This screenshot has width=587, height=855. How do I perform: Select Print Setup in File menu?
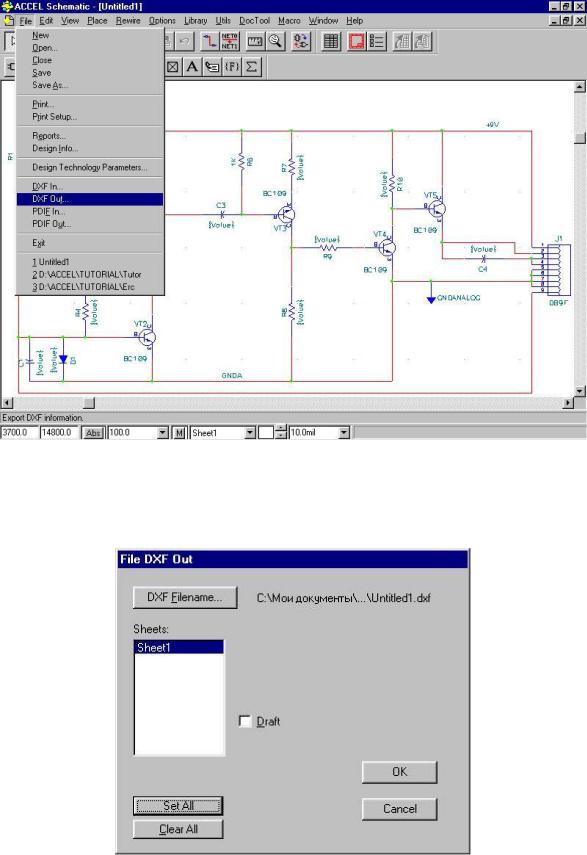pyautogui.click(x=90, y=117)
